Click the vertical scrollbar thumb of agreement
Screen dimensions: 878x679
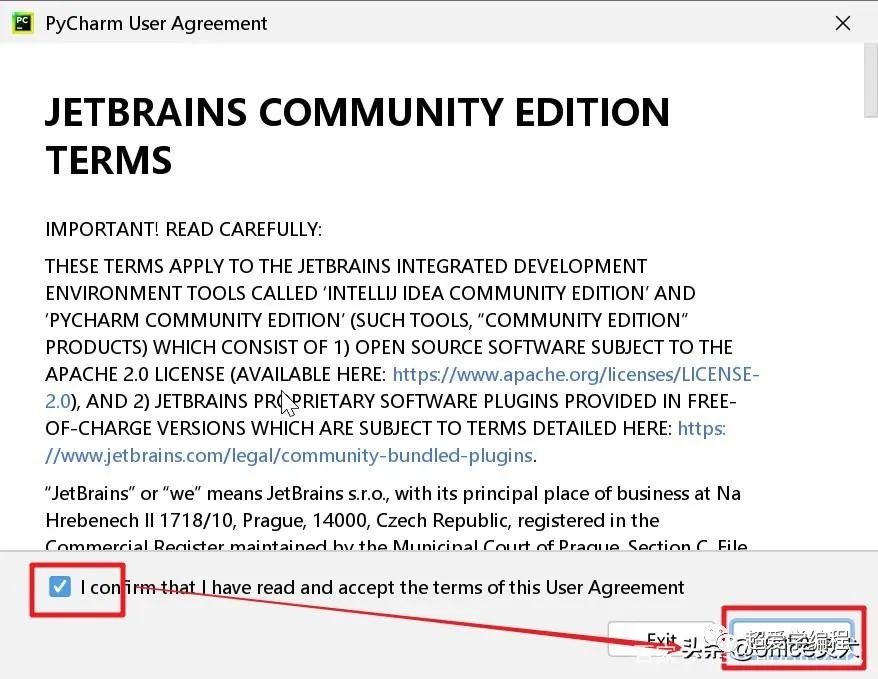[871, 79]
